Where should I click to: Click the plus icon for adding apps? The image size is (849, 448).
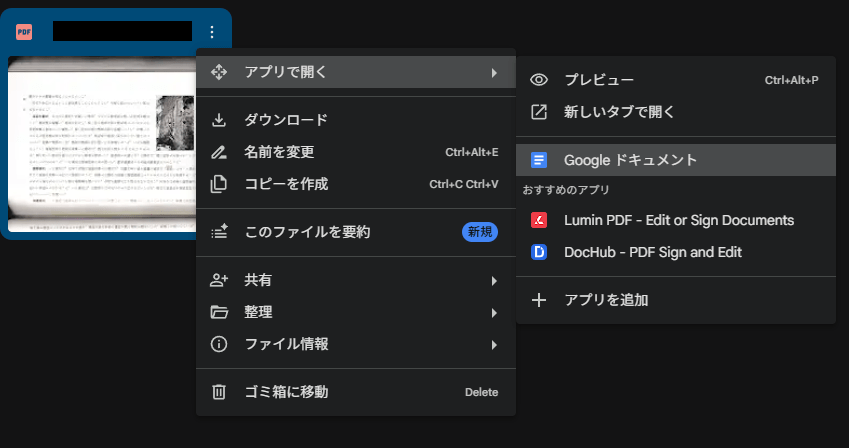pyautogui.click(x=539, y=300)
